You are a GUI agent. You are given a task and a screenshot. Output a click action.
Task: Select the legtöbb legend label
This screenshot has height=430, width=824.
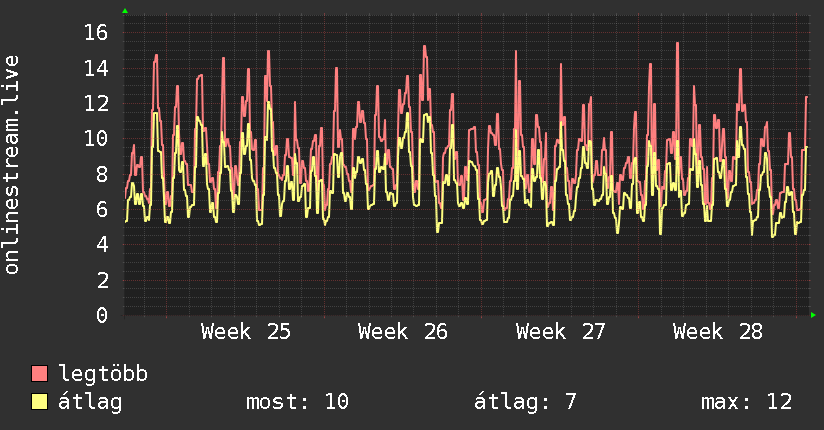(103, 374)
